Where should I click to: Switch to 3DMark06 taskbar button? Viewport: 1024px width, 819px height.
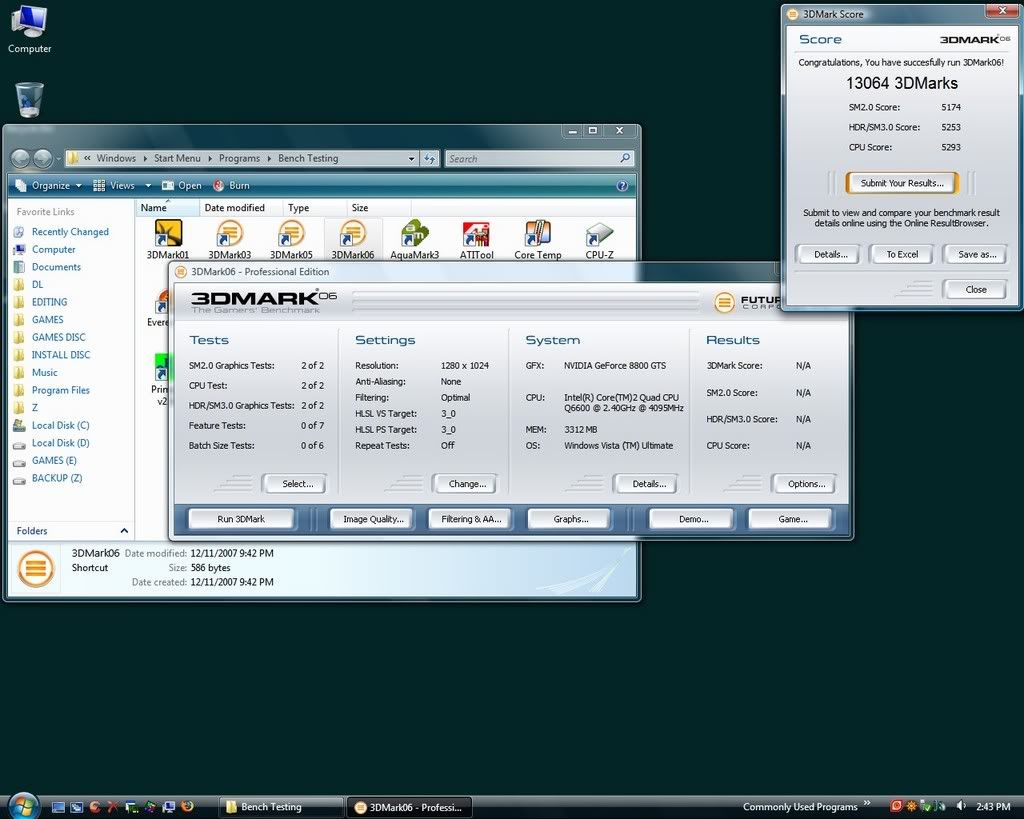point(409,807)
